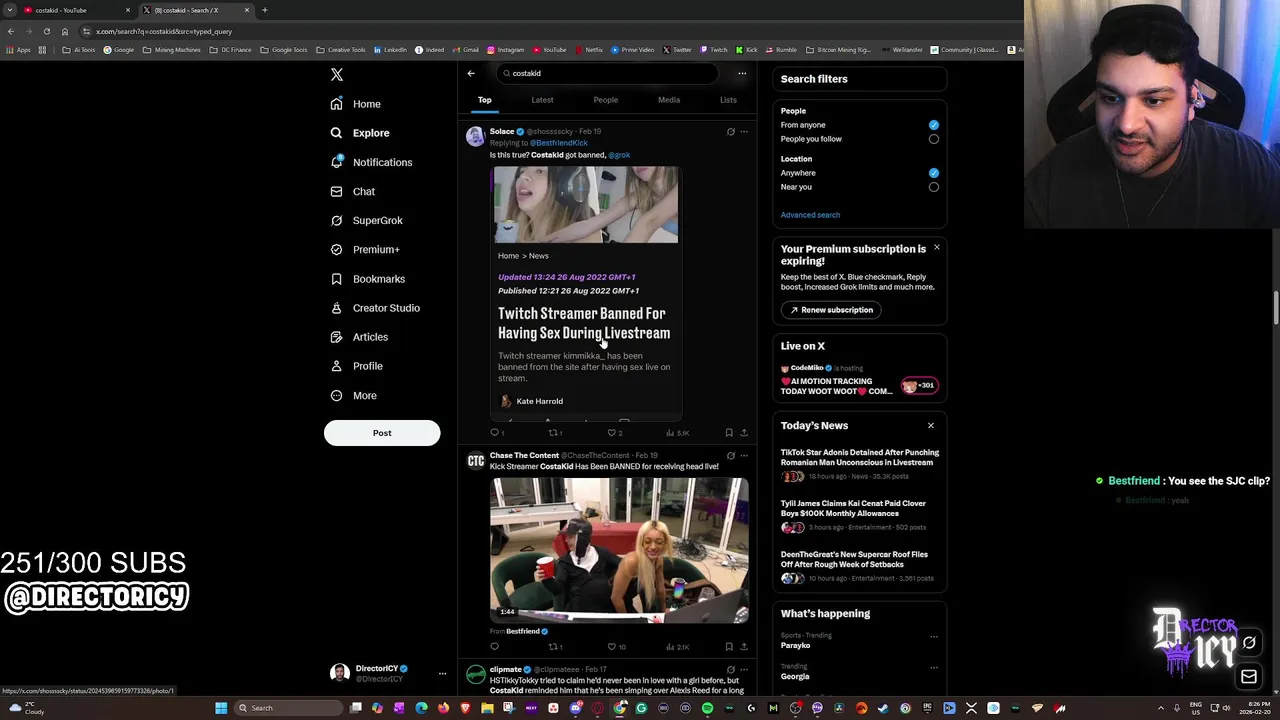1280x720 pixels.
Task: Open Tylil James Claims Kai Cenat news
Action: (859, 517)
